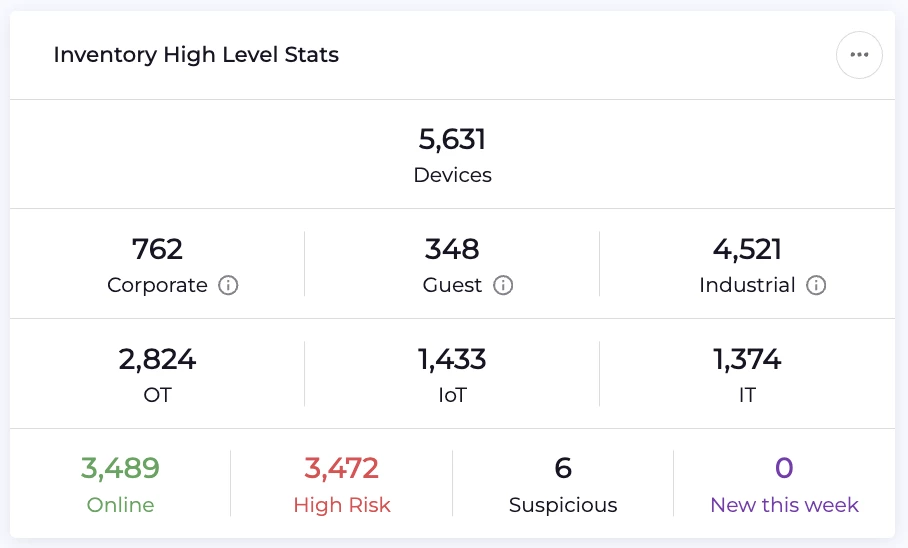908x548 pixels.
Task: Click the 5,631 total devices count
Action: point(452,139)
